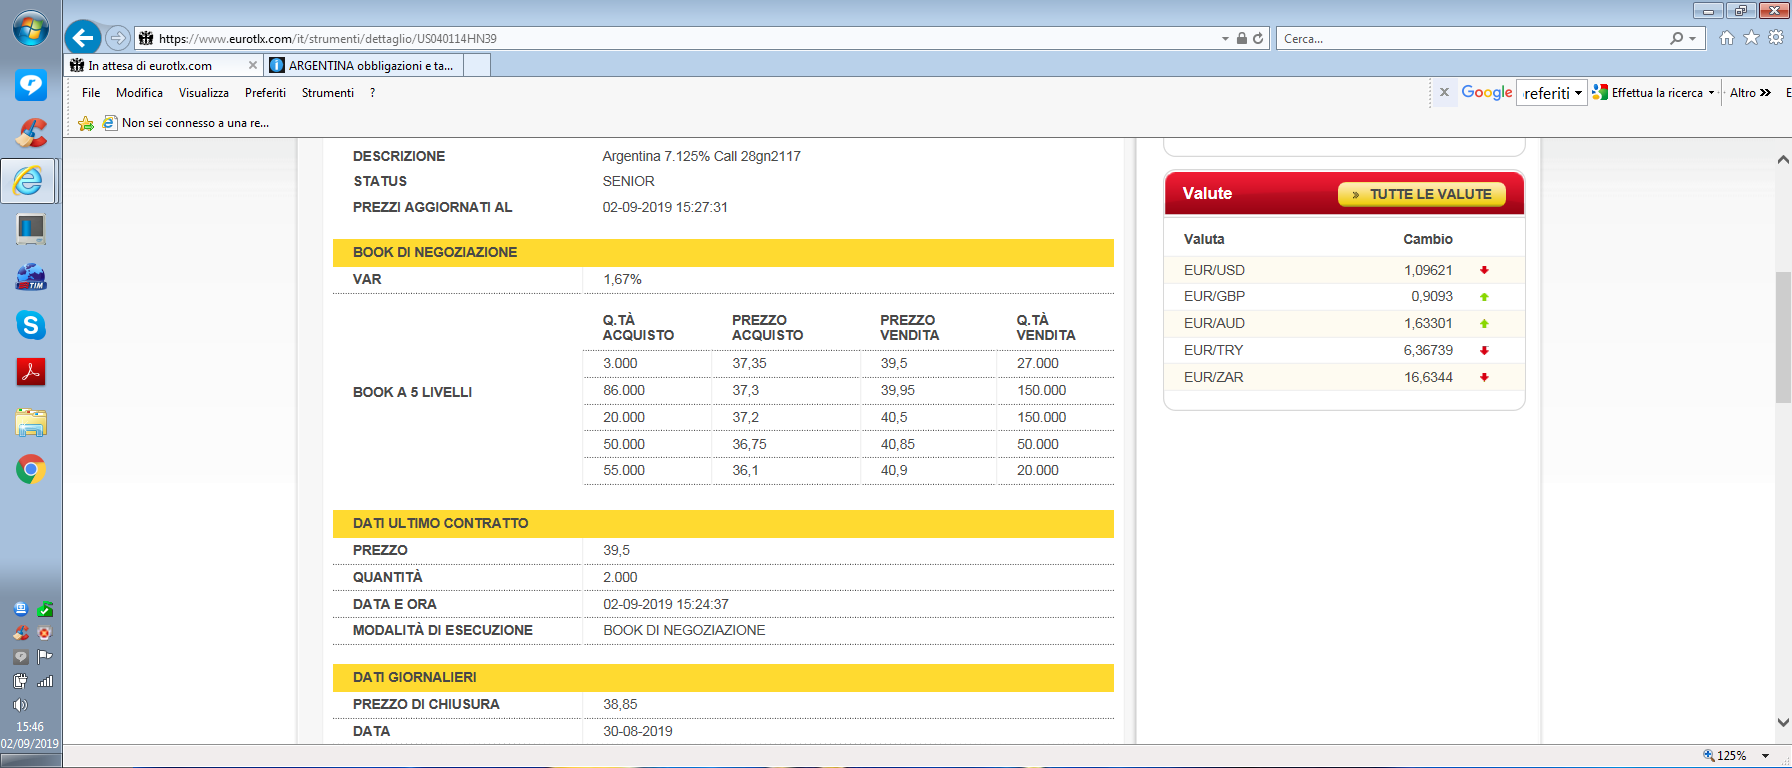The height and width of the screenshot is (768, 1792).
Task: Click the TUTTE LE VALUTE button
Action: (1421, 194)
